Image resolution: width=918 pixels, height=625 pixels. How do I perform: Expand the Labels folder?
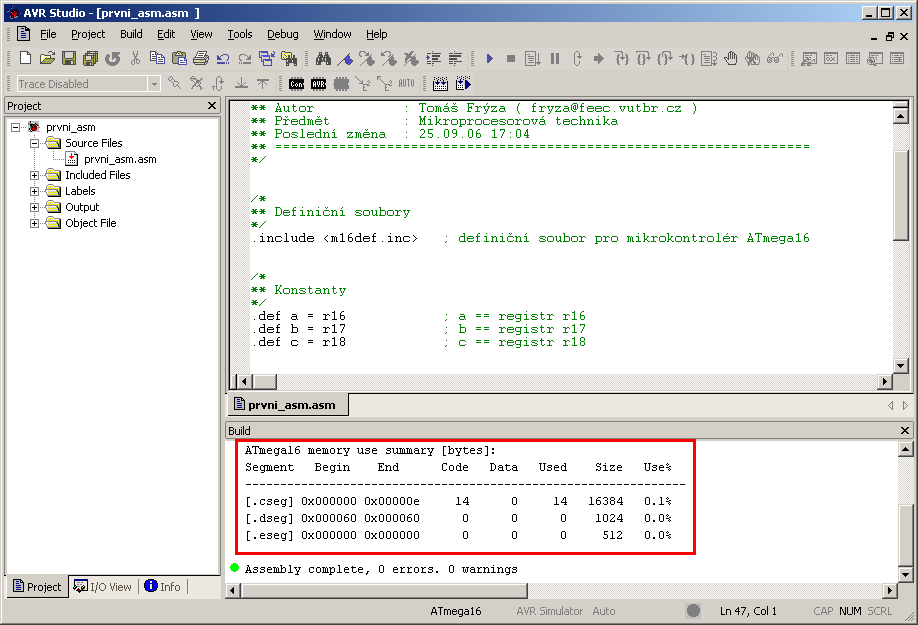pos(35,191)
